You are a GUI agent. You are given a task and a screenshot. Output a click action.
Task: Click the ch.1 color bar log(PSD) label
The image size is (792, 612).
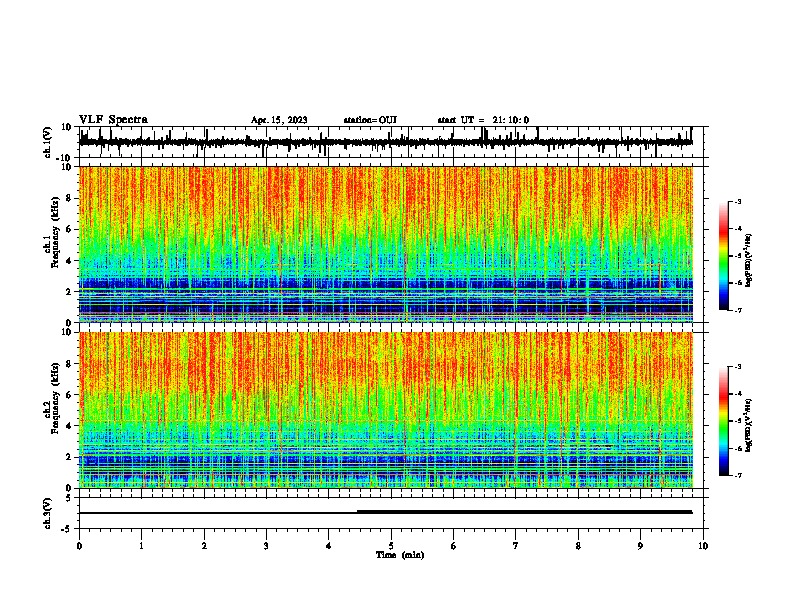[749, 261]
